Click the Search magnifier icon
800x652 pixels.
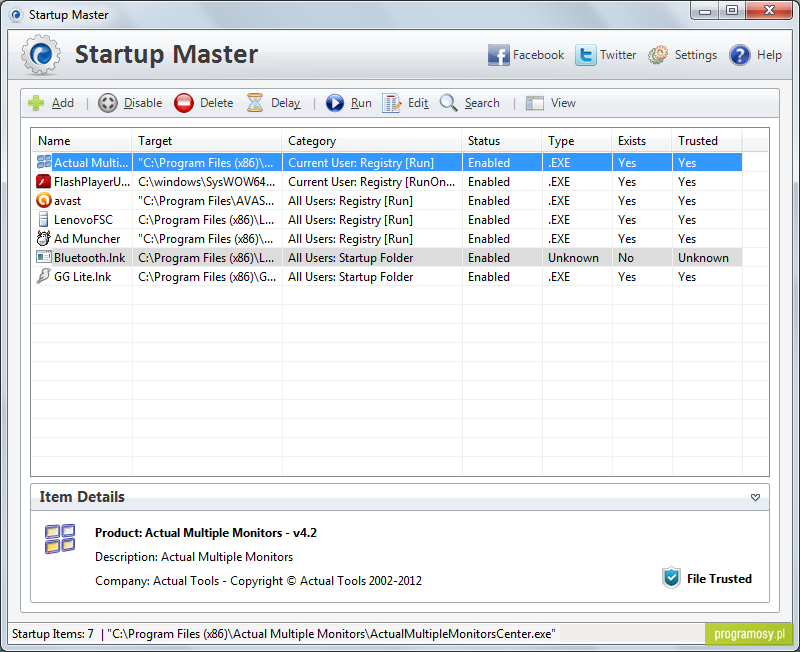click(448, 103)
